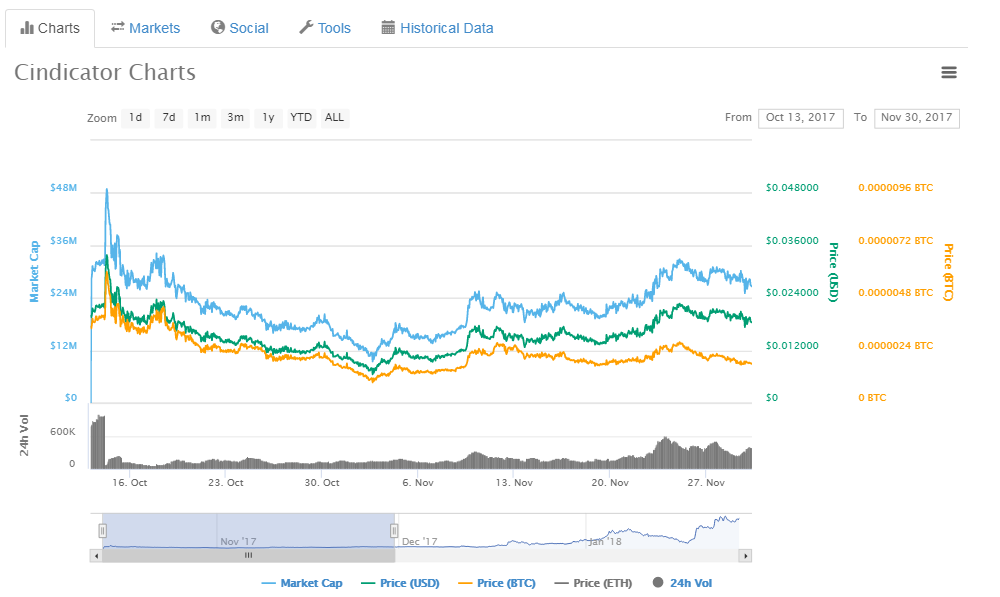
Task: Click the 27. Nov x-axis date label
Action: (x=706, y=483)
